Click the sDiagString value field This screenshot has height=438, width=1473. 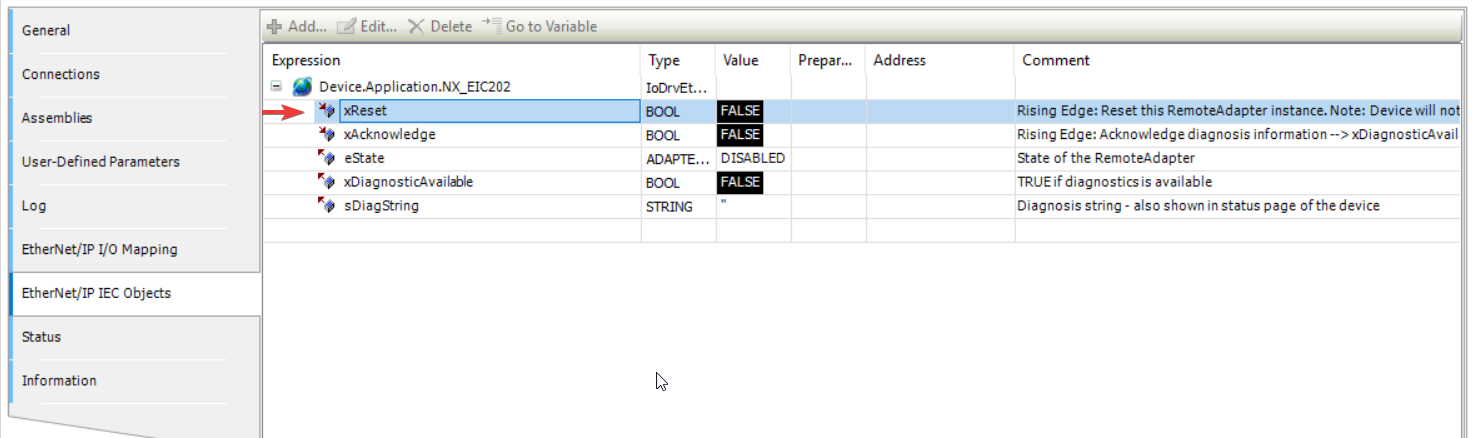coord(752,206)
